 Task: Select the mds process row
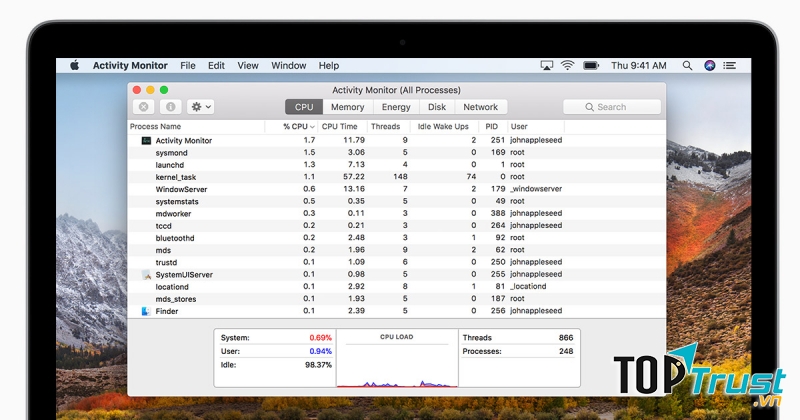pyautogui.click(x=396, y=250)
